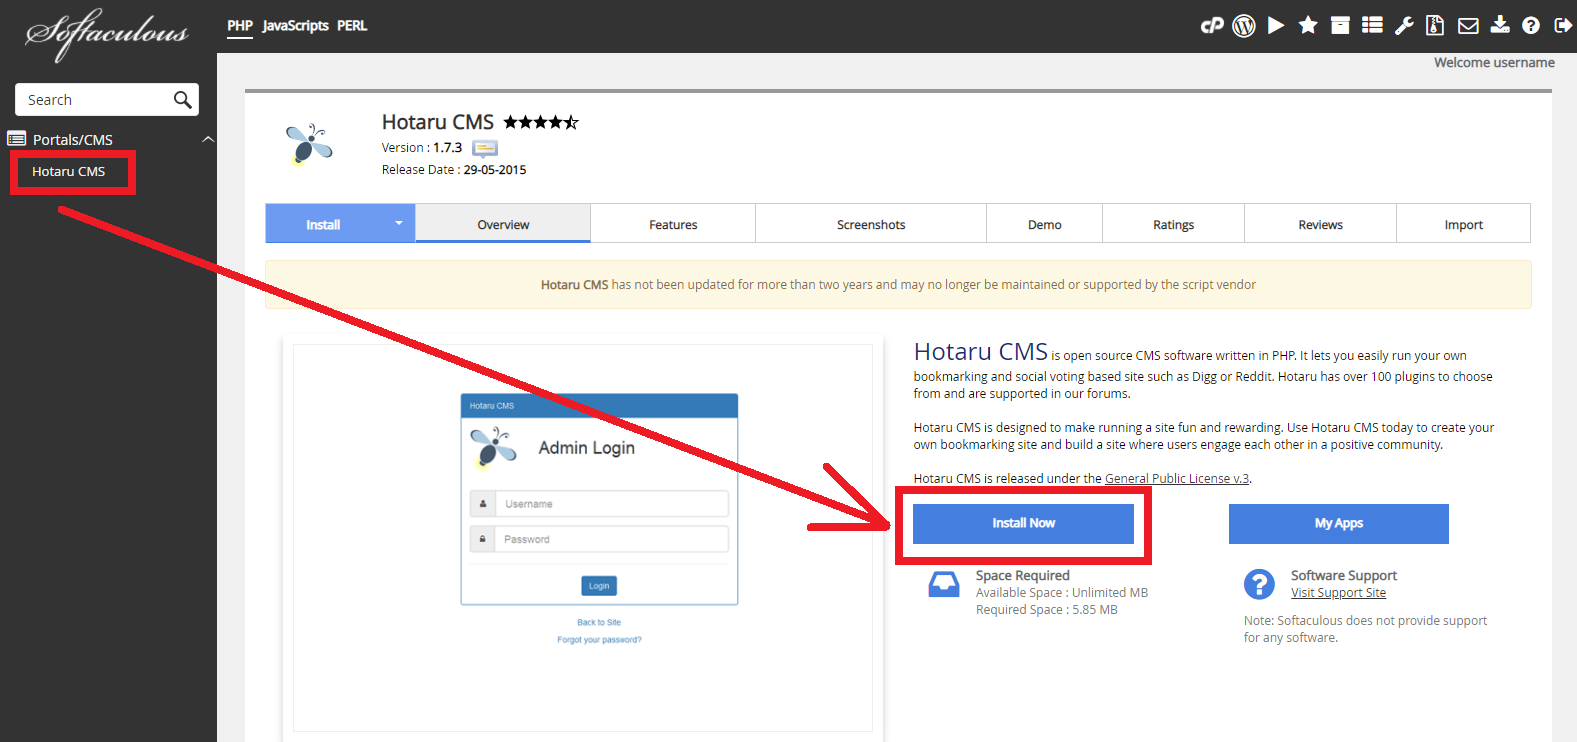1577x742 pixels.
Task: Switch to the Reviews tab
Action: (1321, 224)
